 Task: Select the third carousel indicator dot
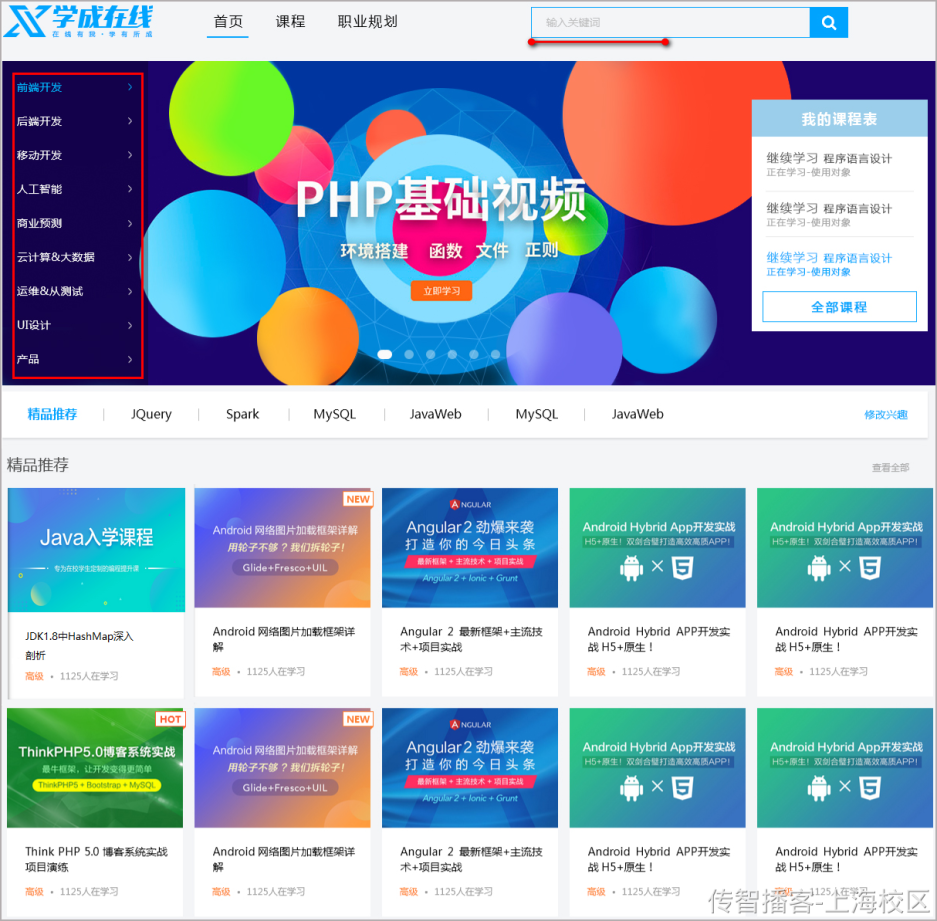tap(430, 354)
